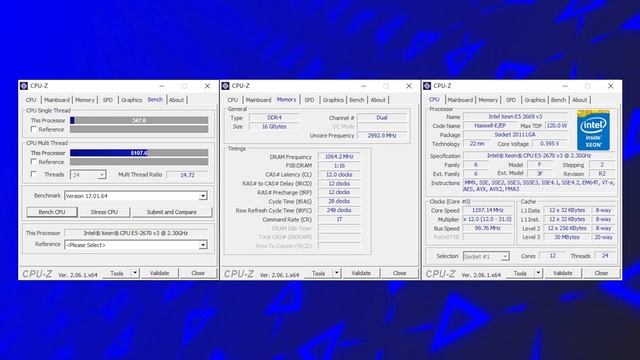Click Submit and Compare button

click(x=172, y=212)
